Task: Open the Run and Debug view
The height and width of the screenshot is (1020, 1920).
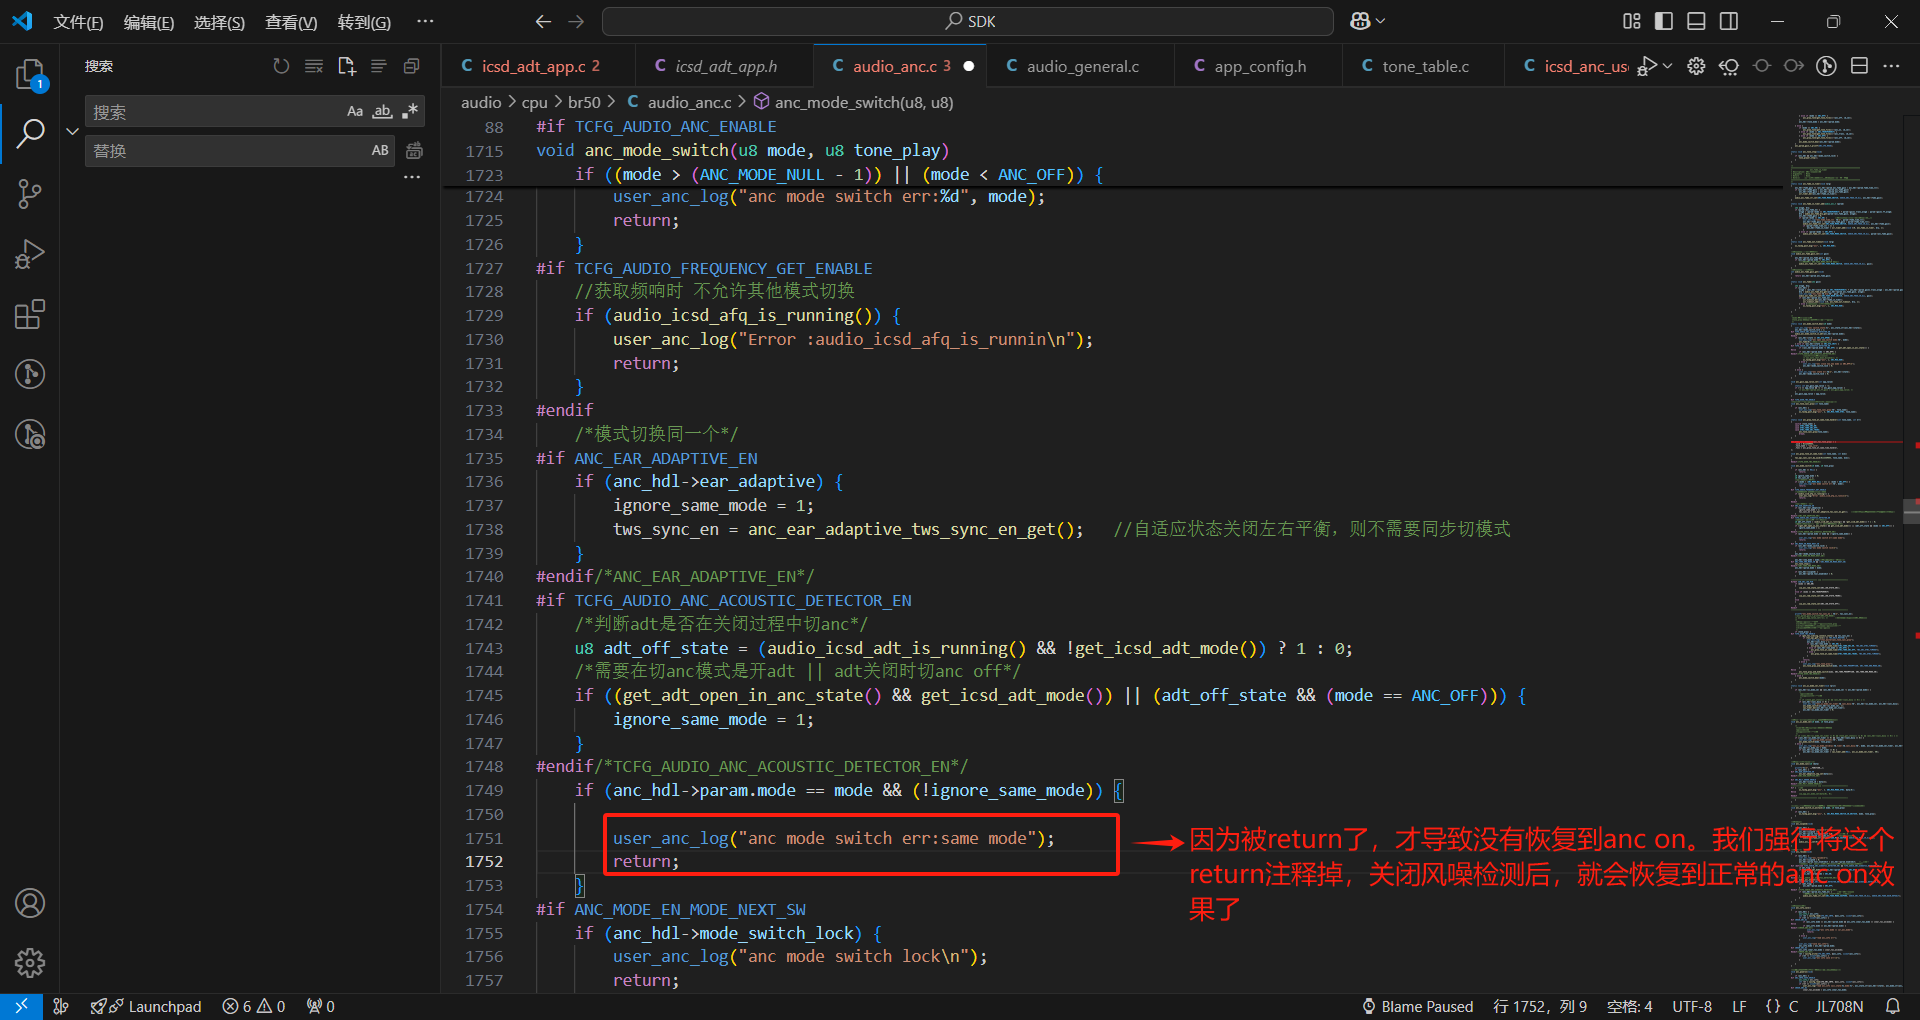Action: click(30, 254)
